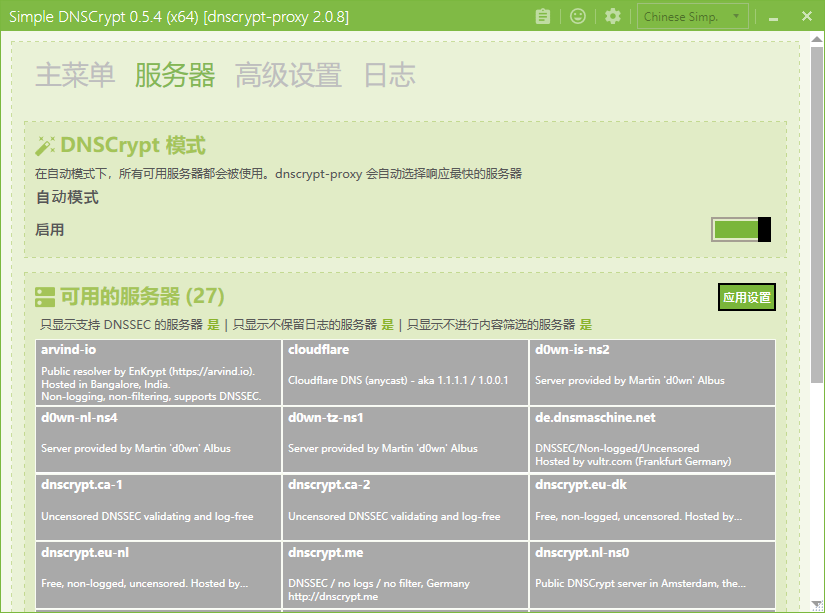Screen dimensions: 825x613
Task: Switch to the 主菜单 tab
Action: coord(75,75)
